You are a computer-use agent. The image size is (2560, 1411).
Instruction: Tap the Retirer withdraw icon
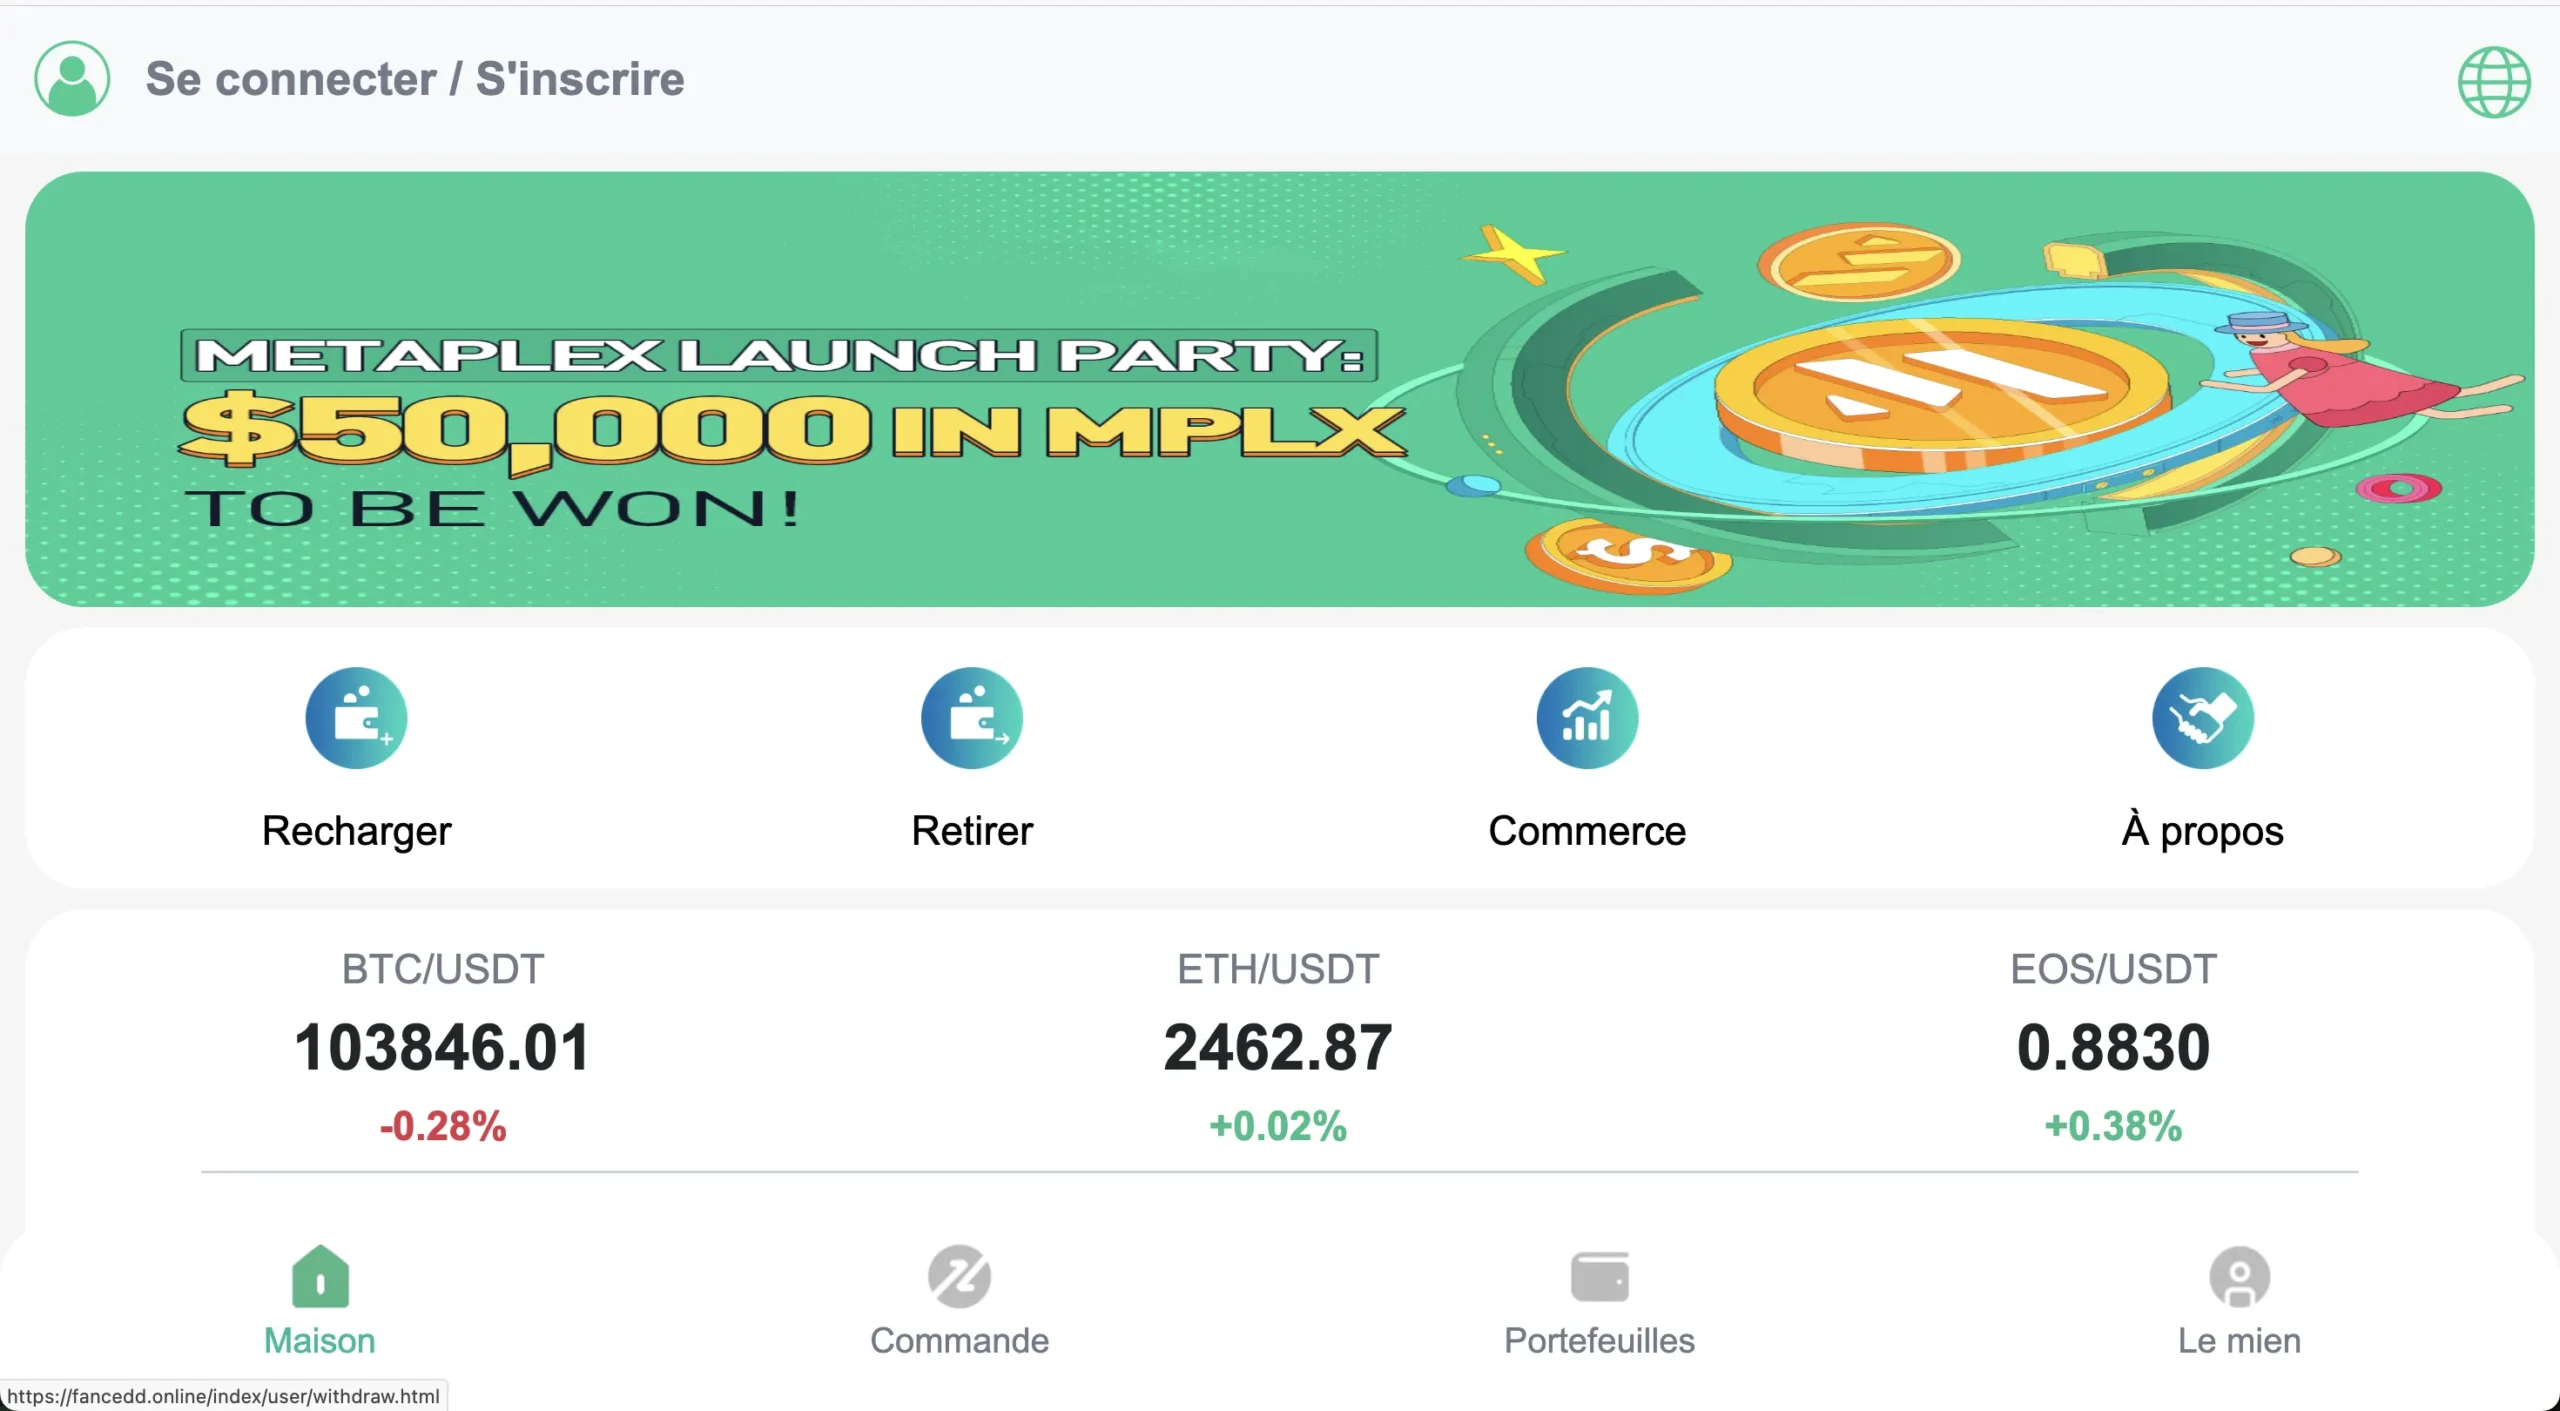coord(972,718)
